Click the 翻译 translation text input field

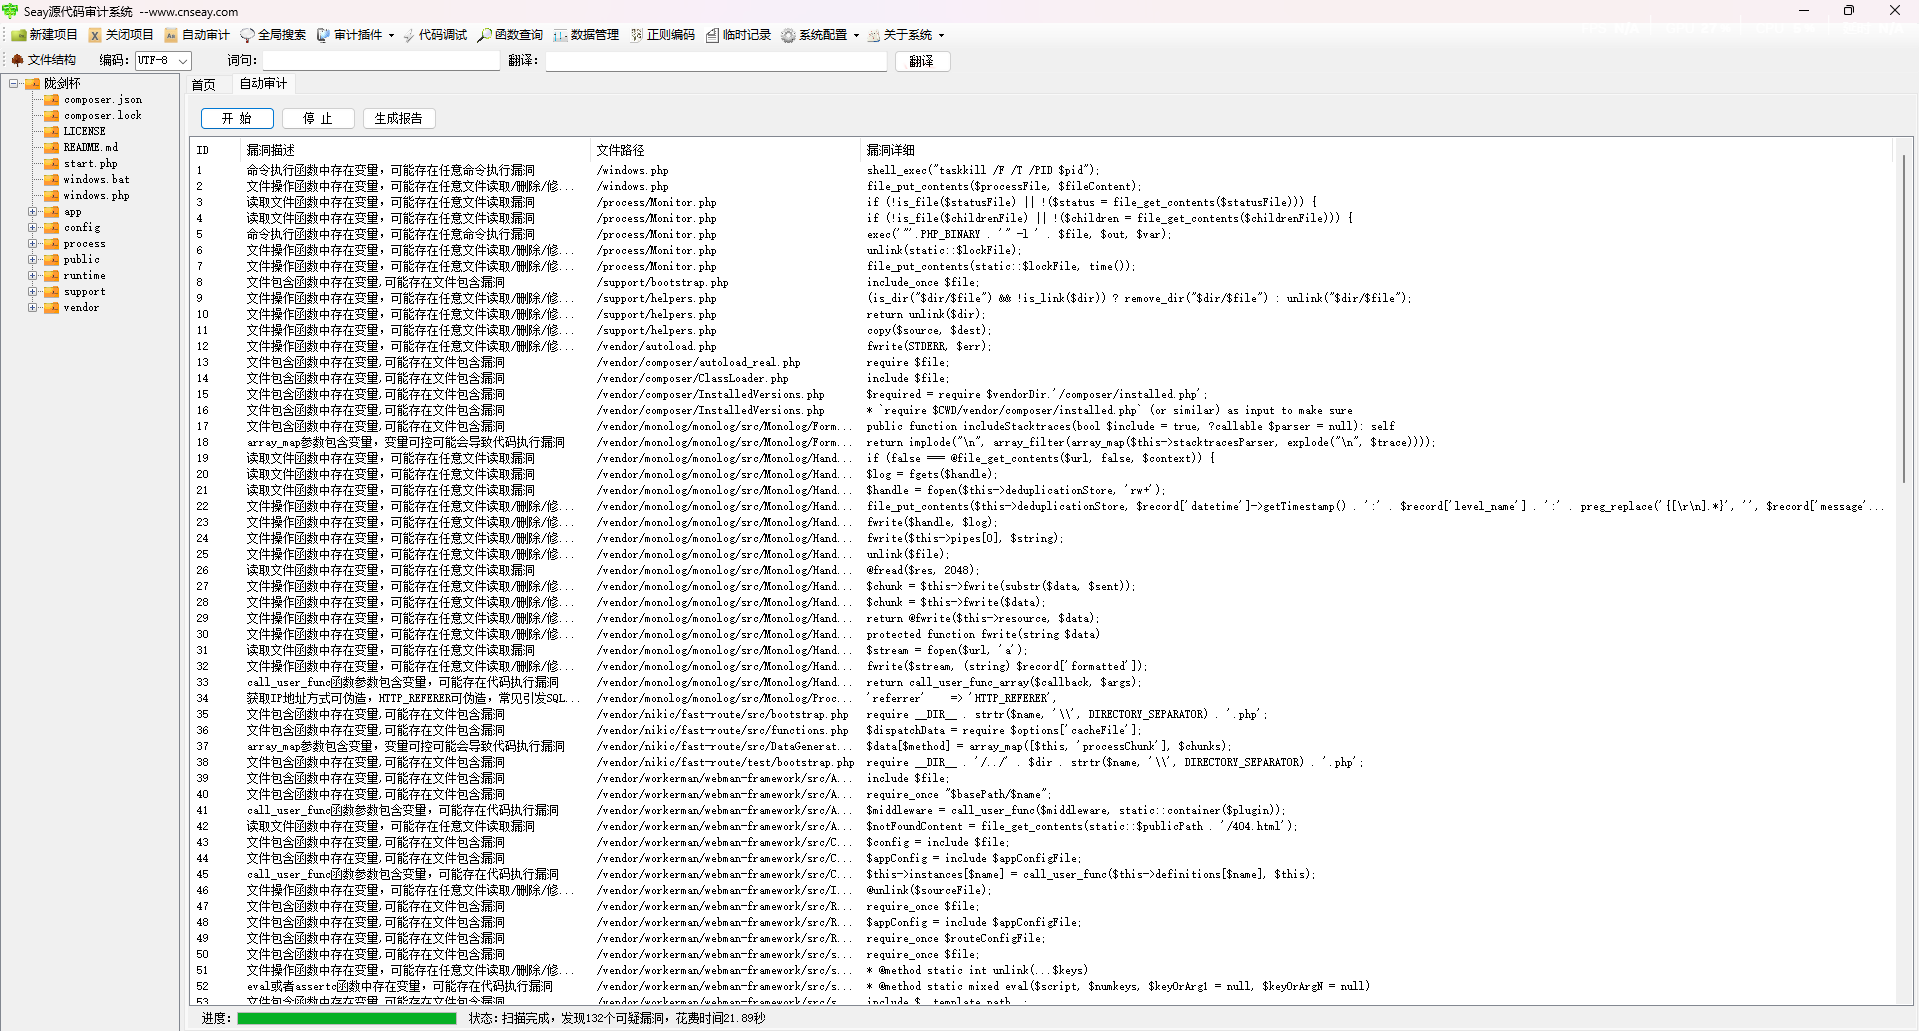tap(715, 61)
